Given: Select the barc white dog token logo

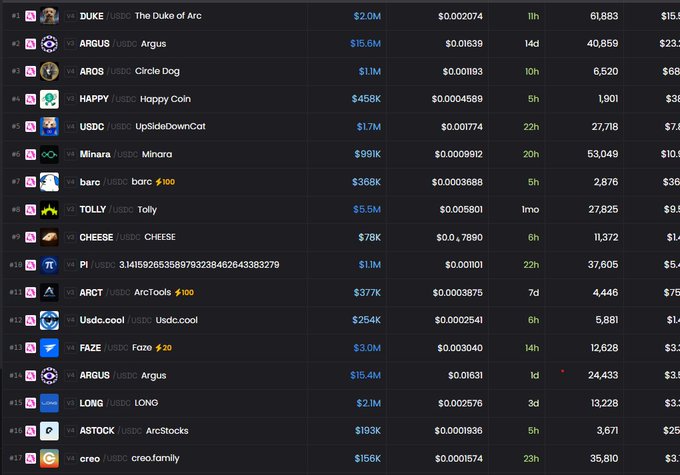Looking at the screenshot, I should point(49,182).
